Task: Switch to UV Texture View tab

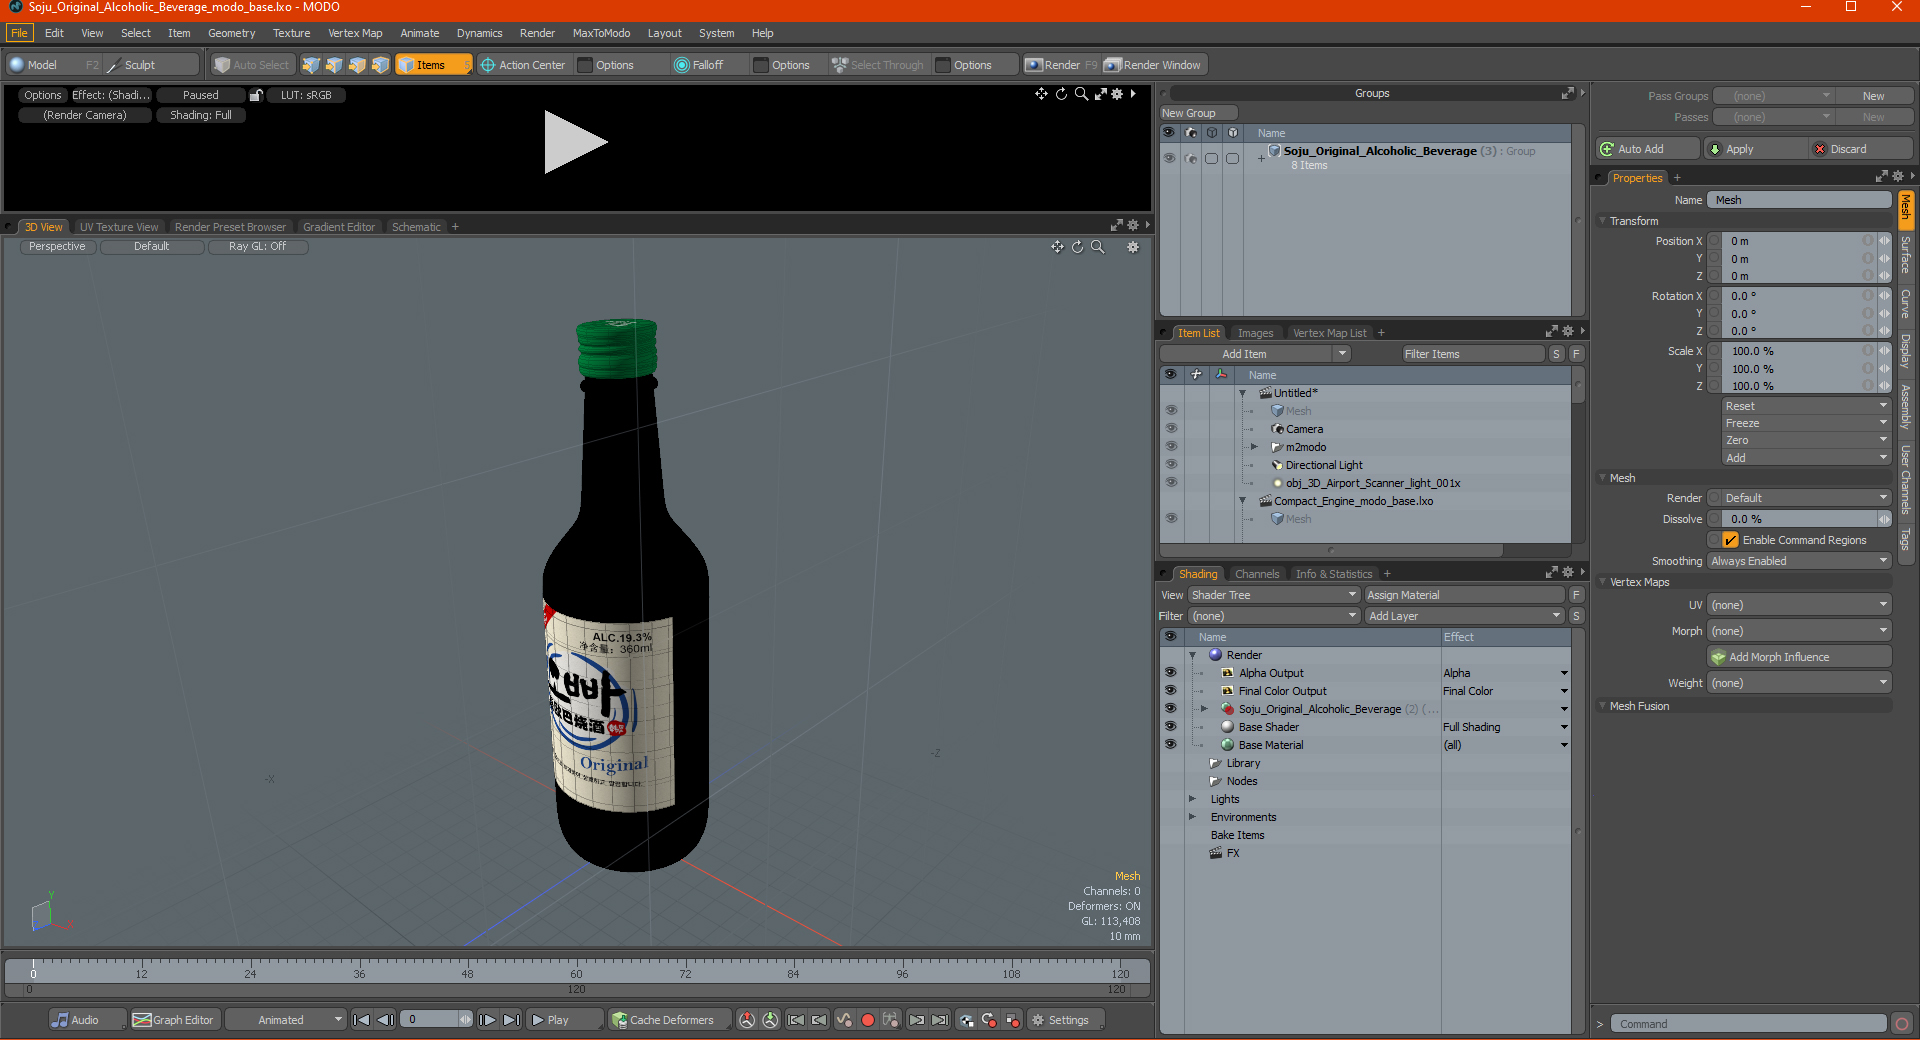Action: pyautogui.click(x=119, y=227)
